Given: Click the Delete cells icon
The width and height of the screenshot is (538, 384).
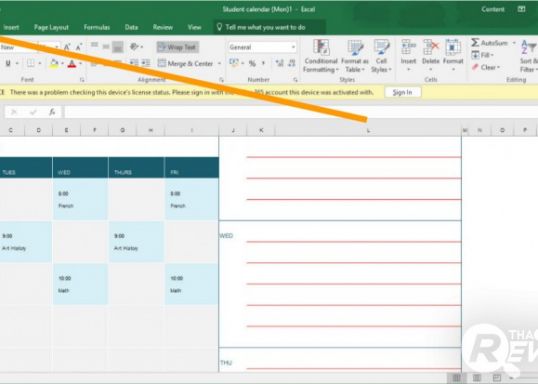Looking at the screenshot, I should (x=431, y=56).
